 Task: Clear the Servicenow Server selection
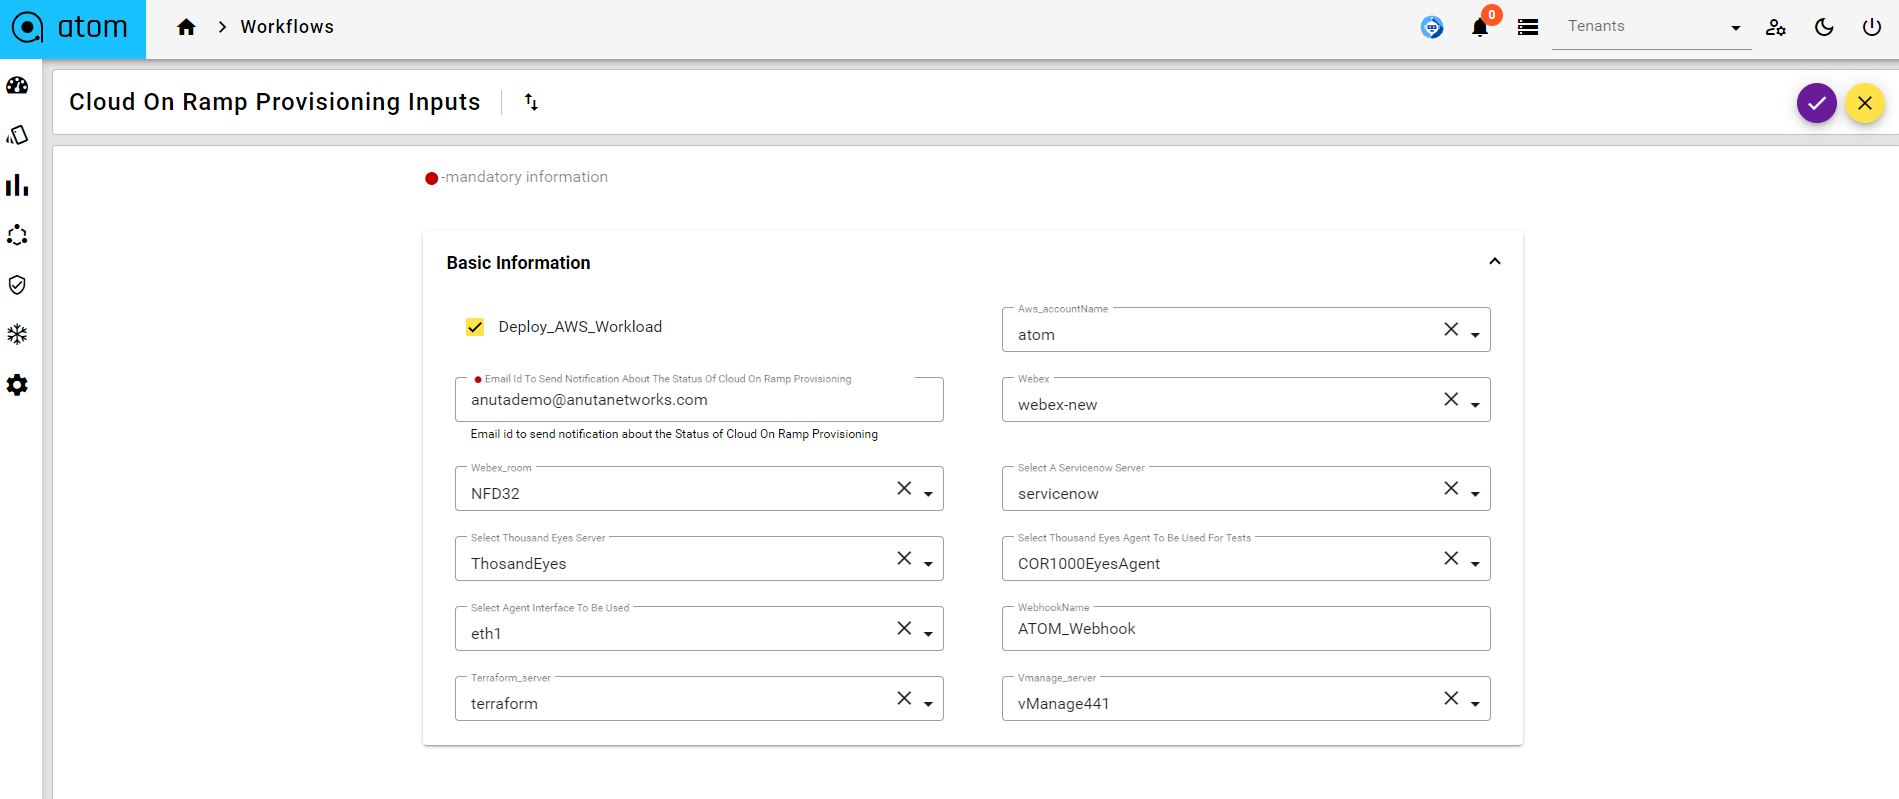click(x=1451, y=488)
